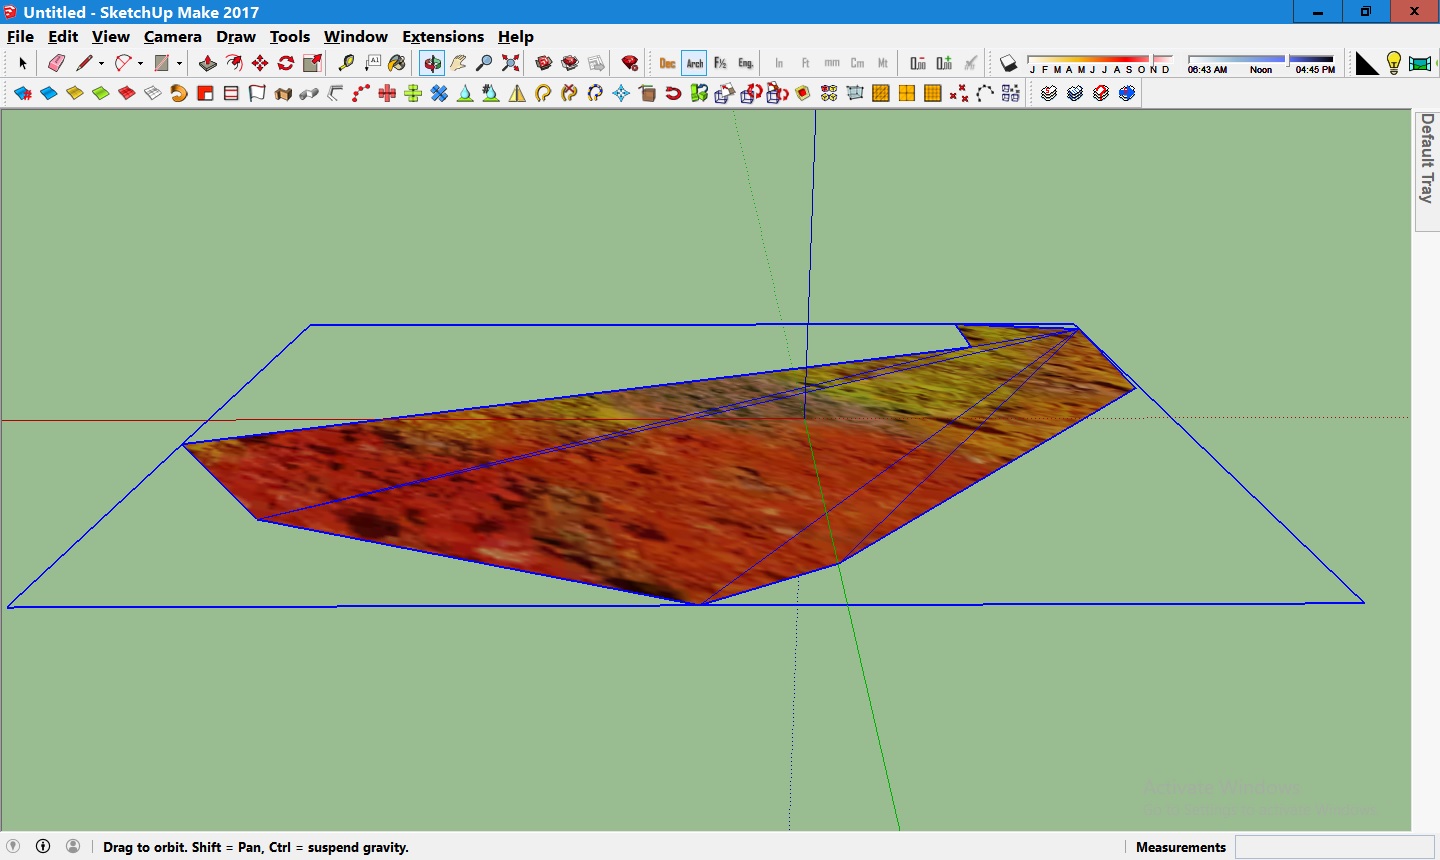The width and height of the screenshot is (1440, 860).
Task: Choose the Offset tool
Action: [234, 63]
